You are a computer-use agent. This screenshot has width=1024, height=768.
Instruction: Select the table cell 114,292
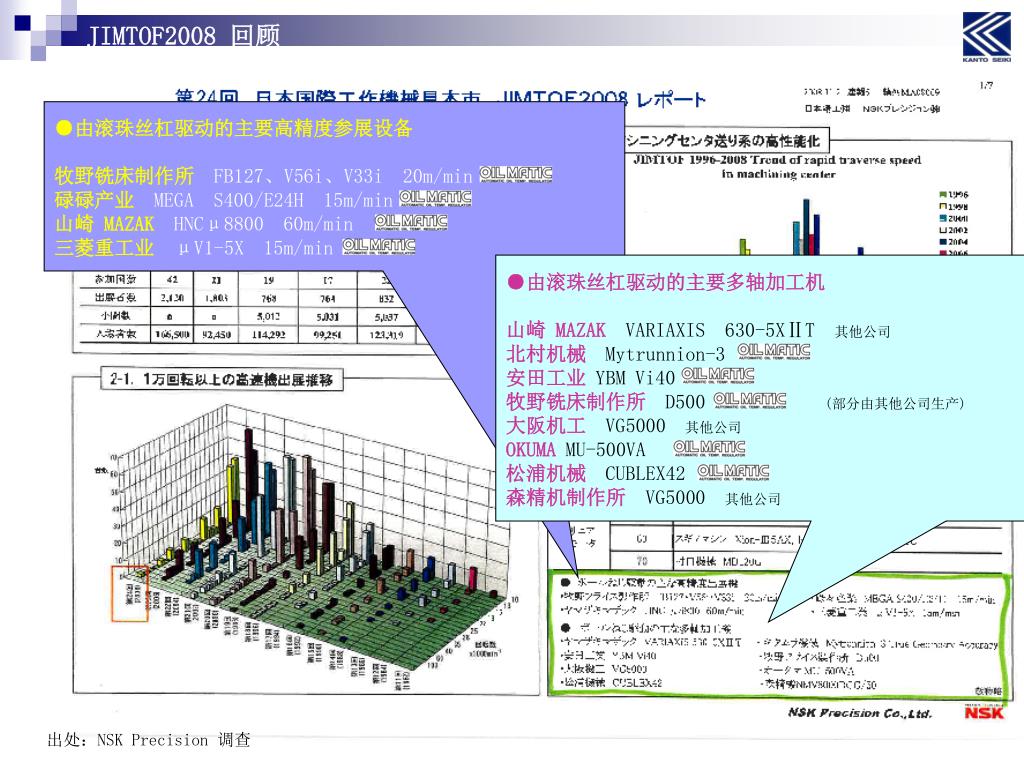(268, 334)
